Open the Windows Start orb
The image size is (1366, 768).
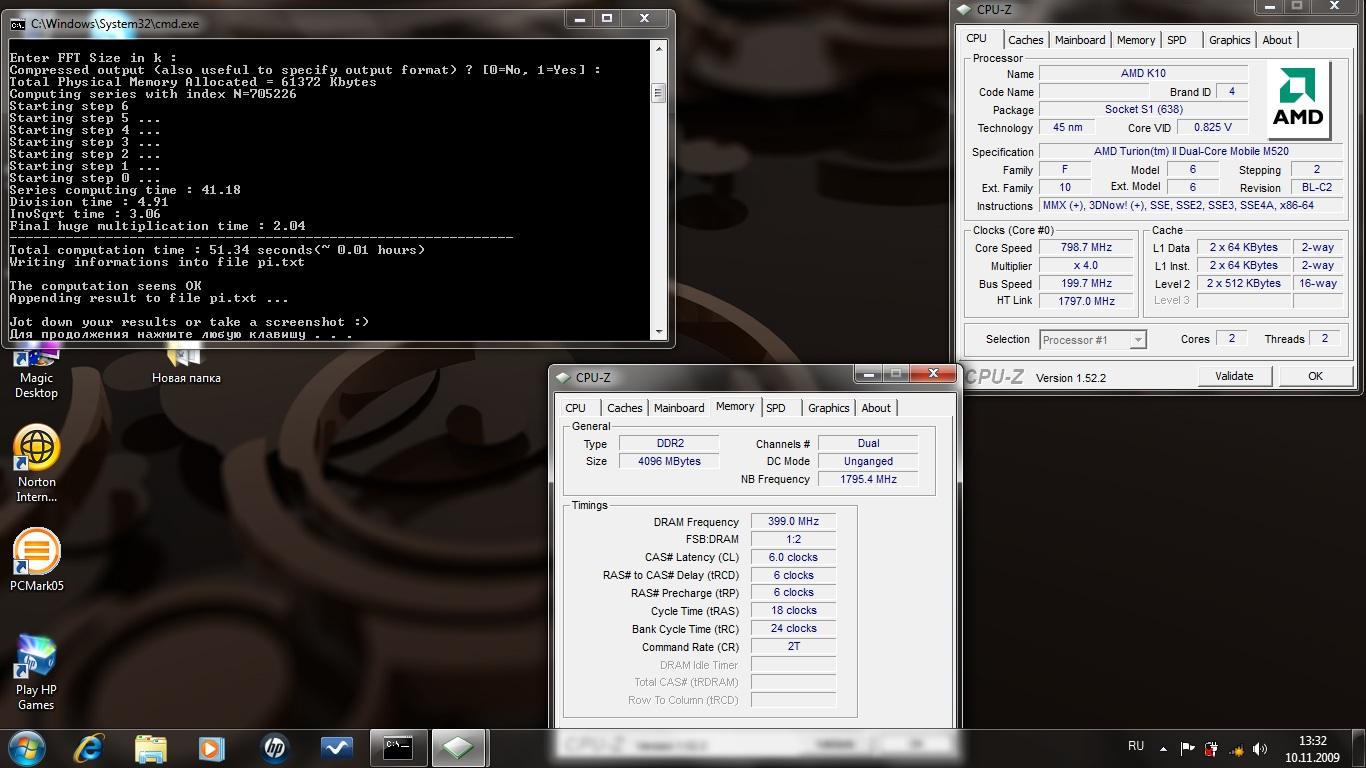(x=27, y=747)
